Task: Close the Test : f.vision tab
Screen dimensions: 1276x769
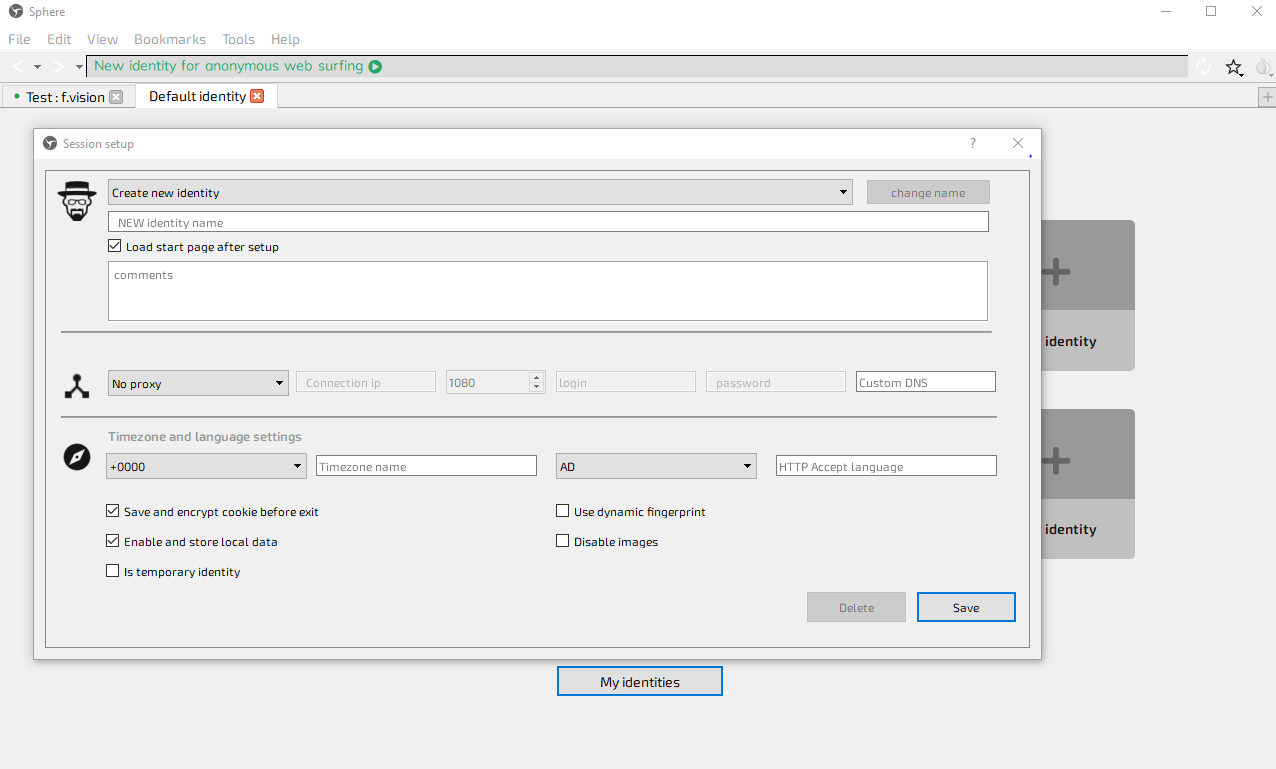Action: (116, 97)
